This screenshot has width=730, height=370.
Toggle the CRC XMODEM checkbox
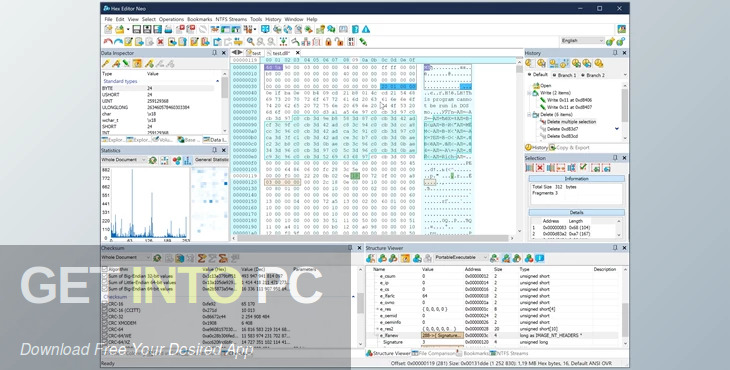tap(105, 323)
